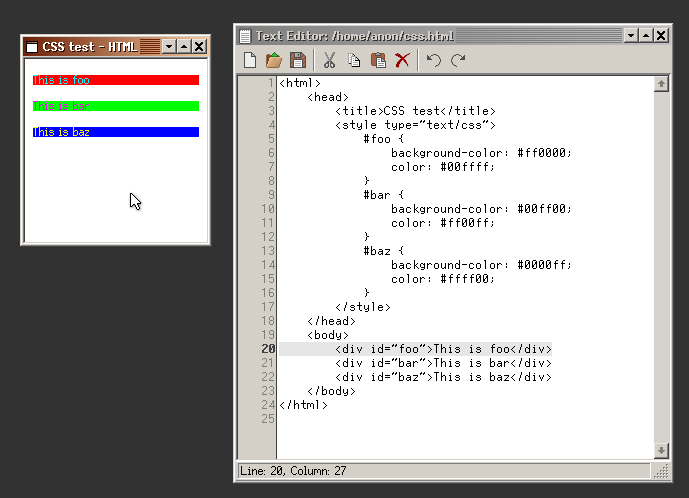Click the '</head>' line in the editor

coord(331,321)
